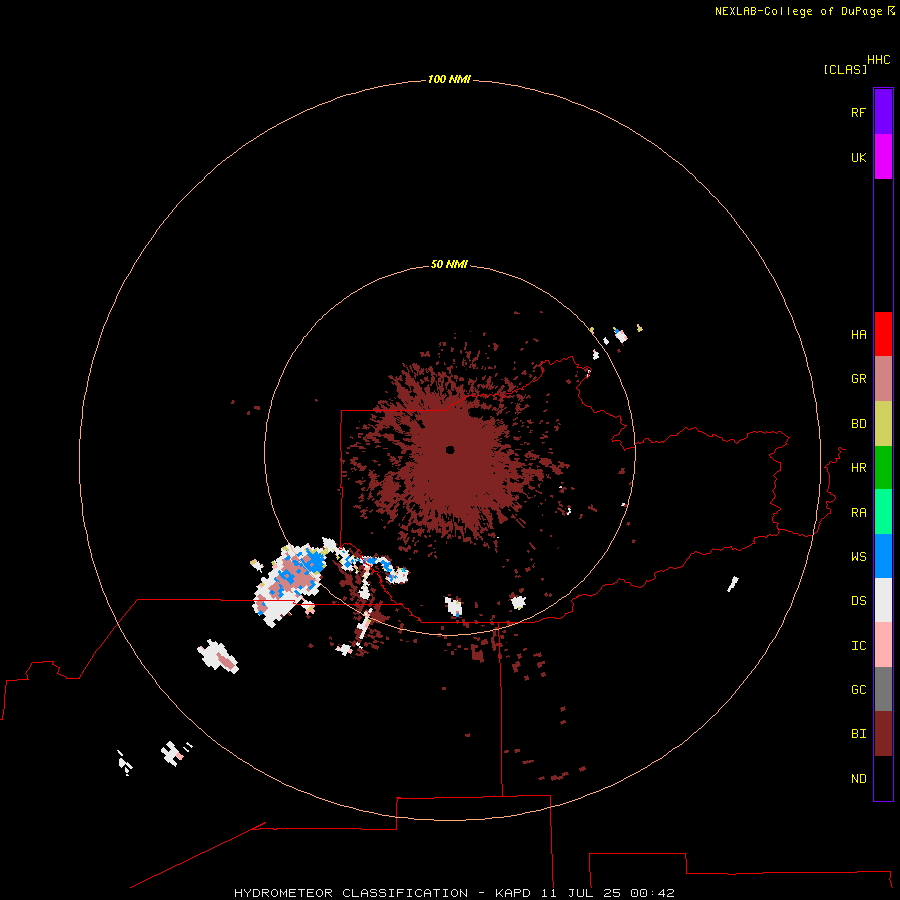900x900 pixels.
Task: Select the BD yellow legend swatch
Action: [x=883, y=424]
